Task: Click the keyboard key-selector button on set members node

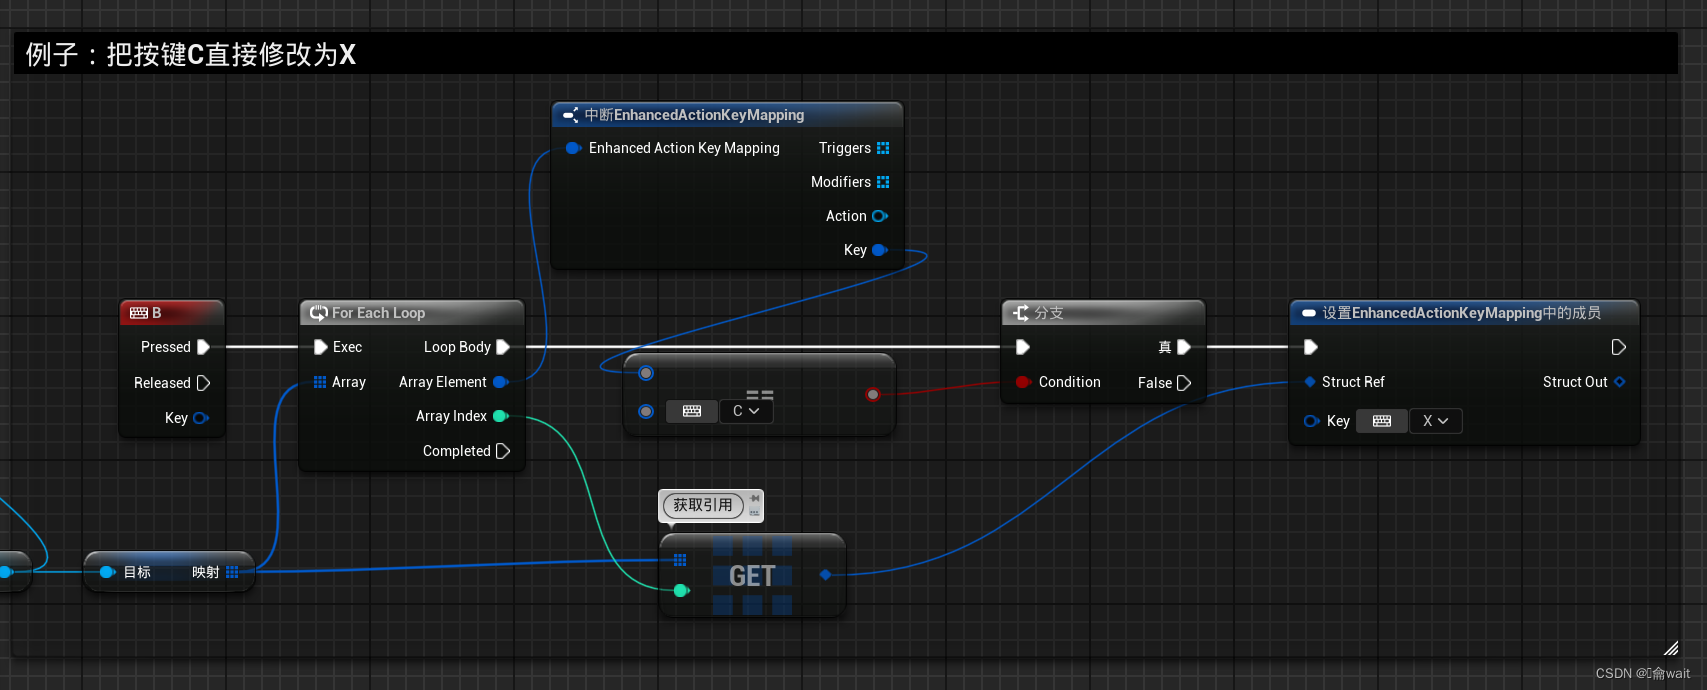Action: click(x=1382, y=421)
